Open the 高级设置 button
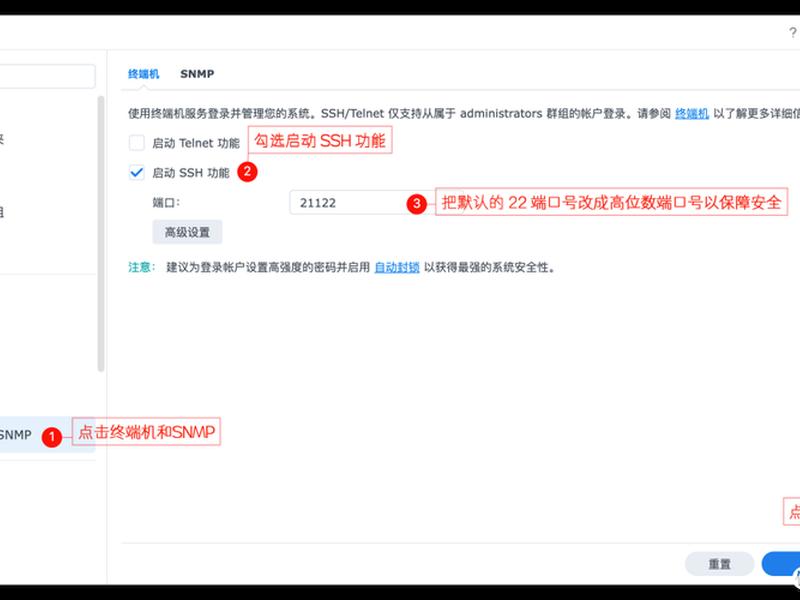The image size is (800, 600). (187, 232)
